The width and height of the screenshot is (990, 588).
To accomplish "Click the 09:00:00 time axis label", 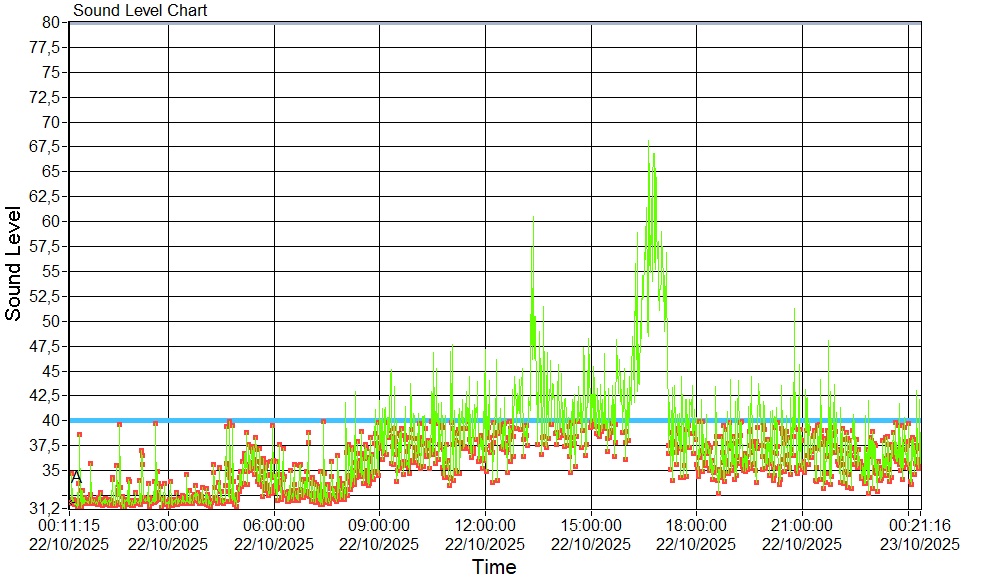I will [x=379, y=524].
